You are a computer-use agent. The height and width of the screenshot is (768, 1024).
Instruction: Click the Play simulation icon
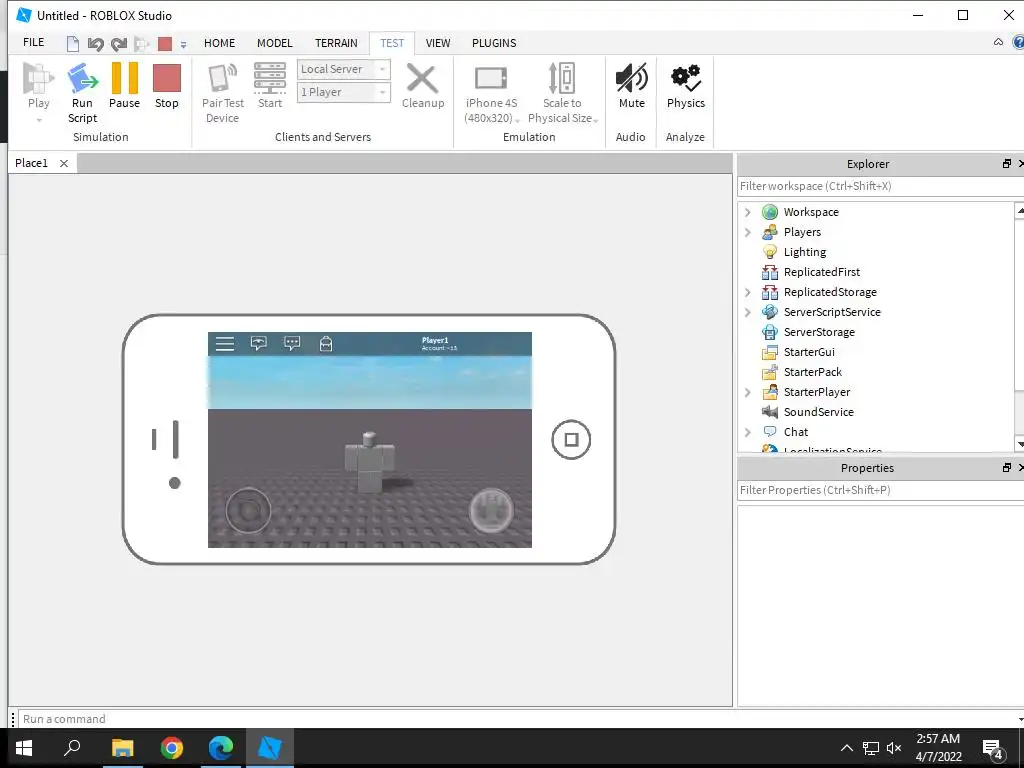(x=38, y=78)
